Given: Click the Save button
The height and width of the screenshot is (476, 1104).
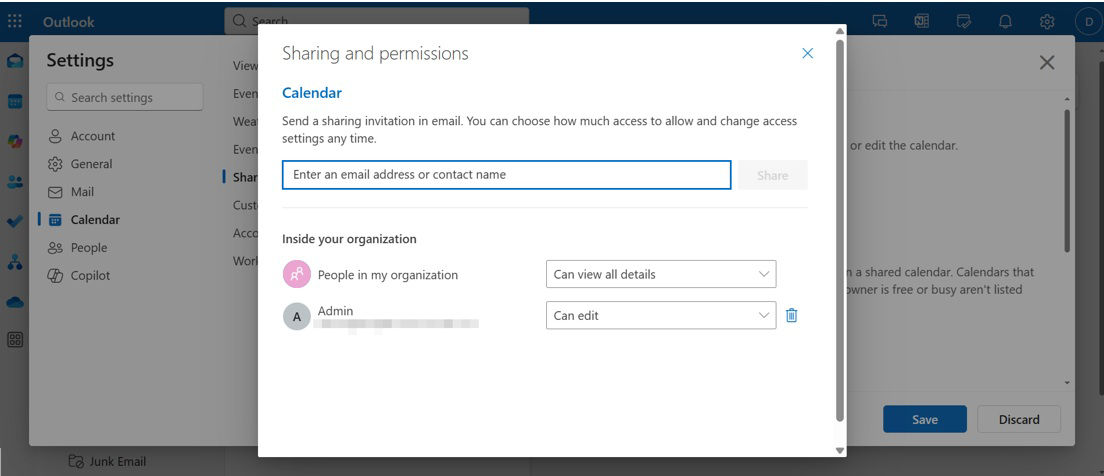Looking at the screenshot, I should click(x=924, y=419).
